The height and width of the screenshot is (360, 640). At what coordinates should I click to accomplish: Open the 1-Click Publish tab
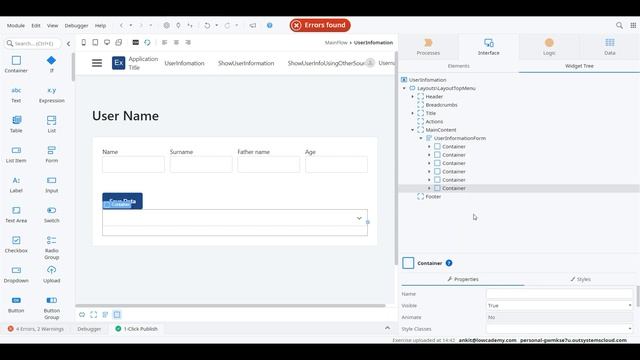click(137, 329)
